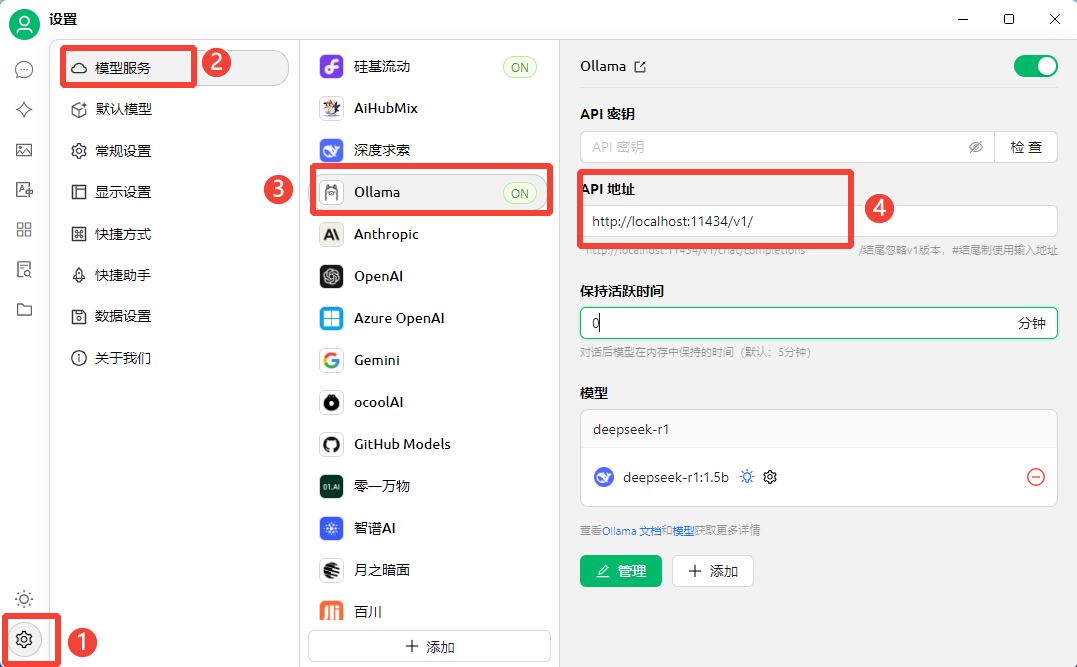Screen dimensions: 1077x667
Task: Open the image painting sidebar icon
Action: 24,150
